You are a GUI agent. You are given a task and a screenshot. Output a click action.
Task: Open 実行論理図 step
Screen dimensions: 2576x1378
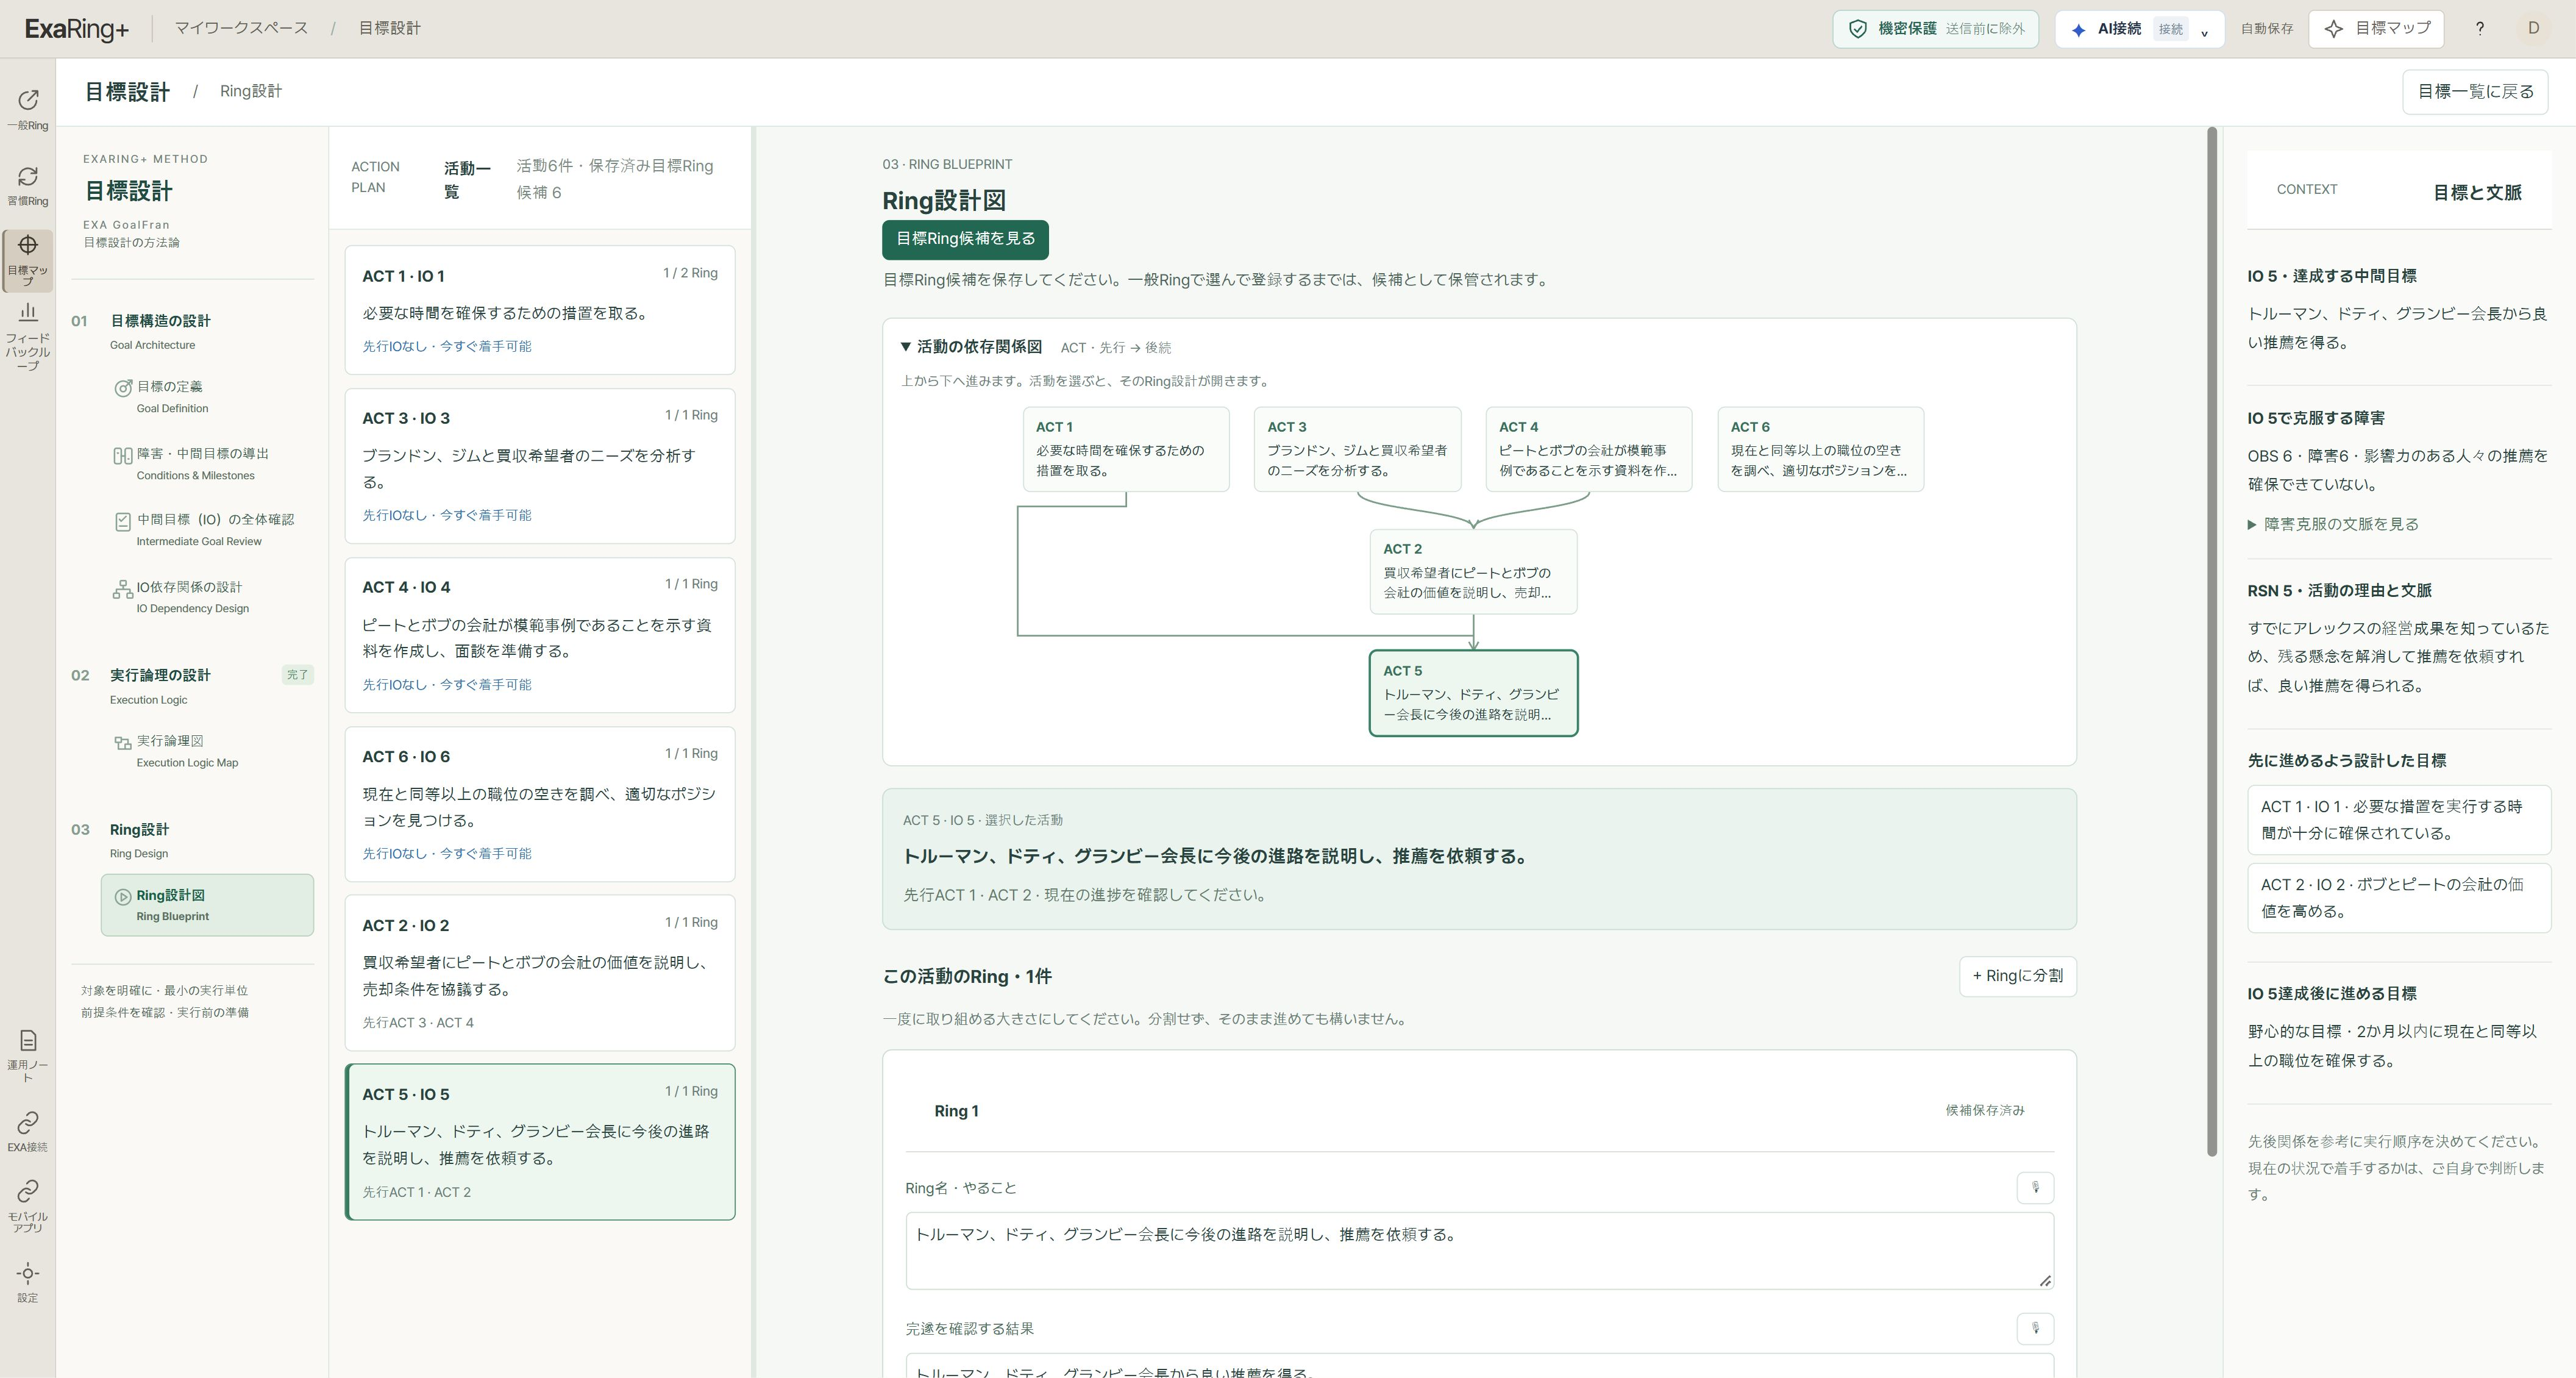coord(208,751)
